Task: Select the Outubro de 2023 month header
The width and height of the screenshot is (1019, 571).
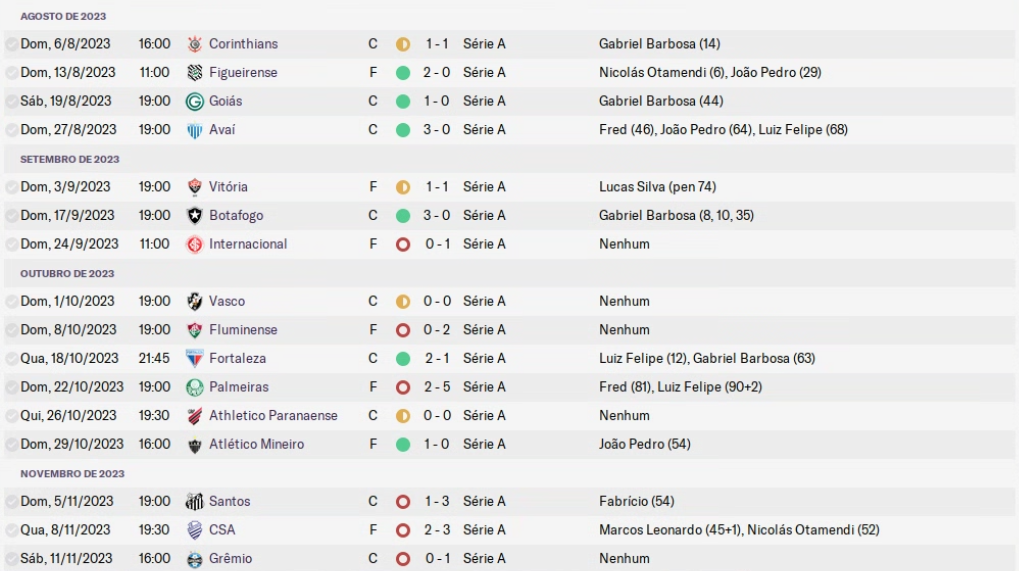Action: tap(67, 273)
